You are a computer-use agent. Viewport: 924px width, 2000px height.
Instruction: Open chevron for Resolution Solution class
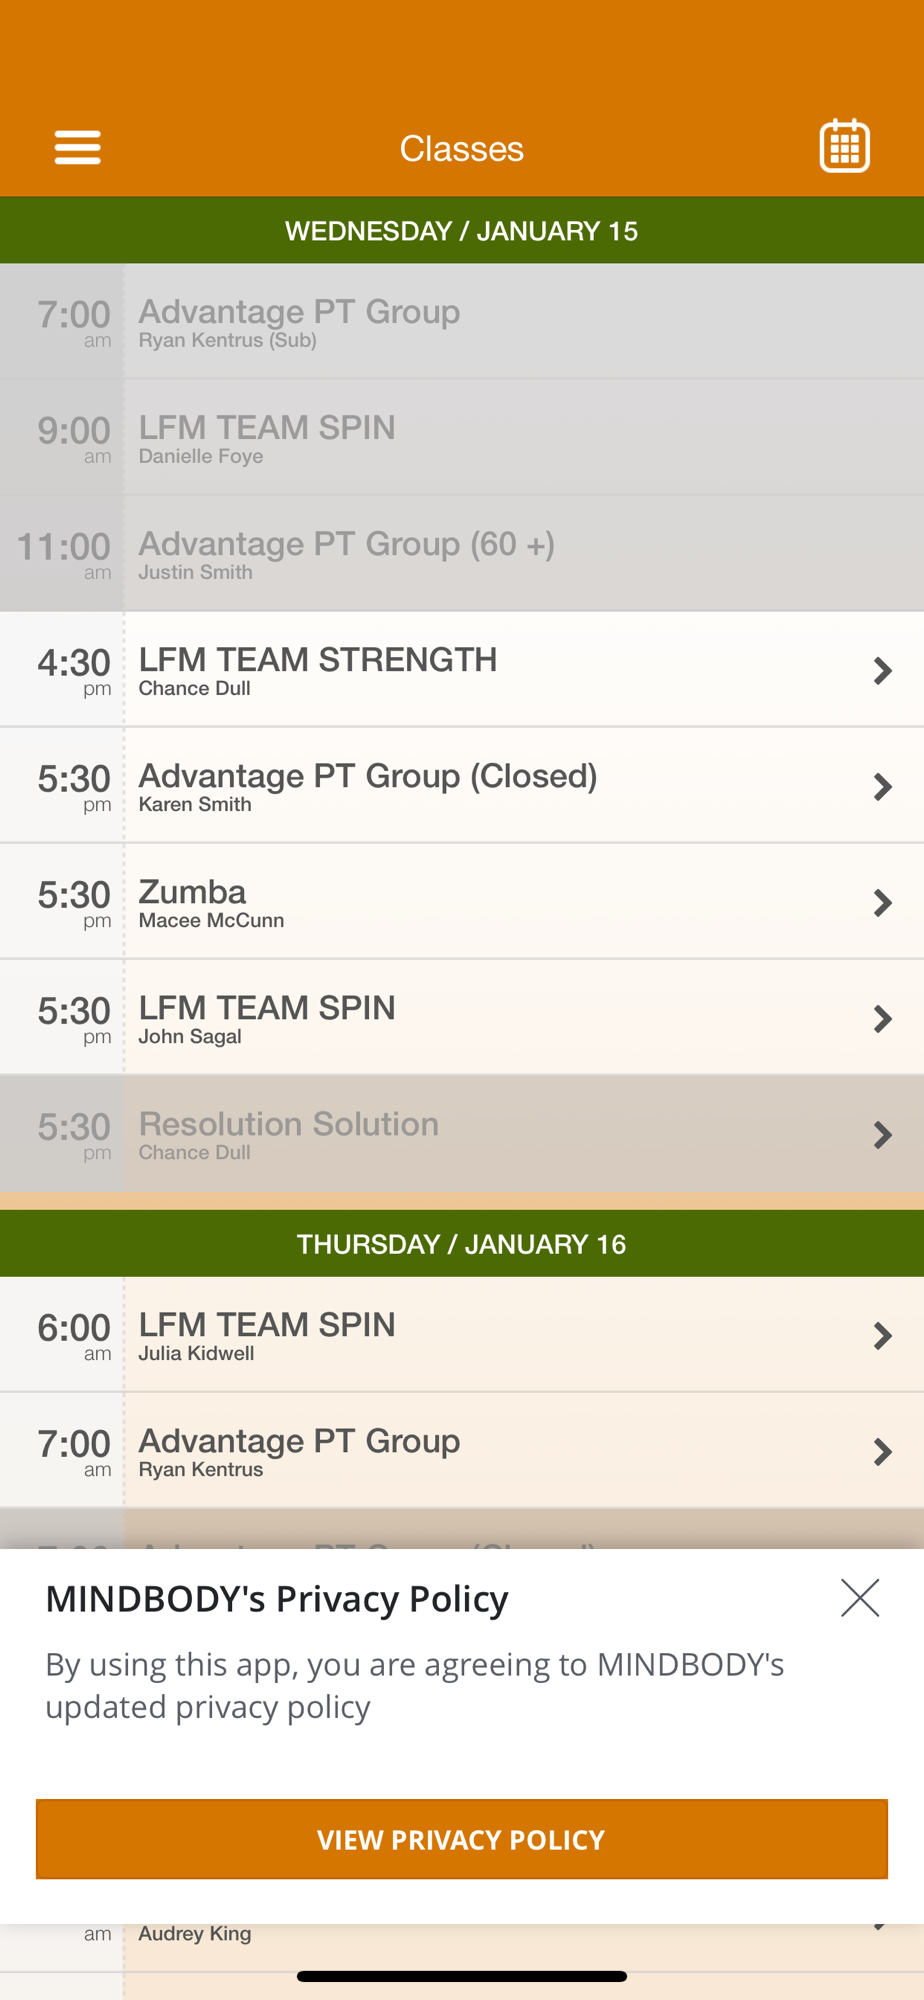pyautogui.click(x=882, y=1135)
